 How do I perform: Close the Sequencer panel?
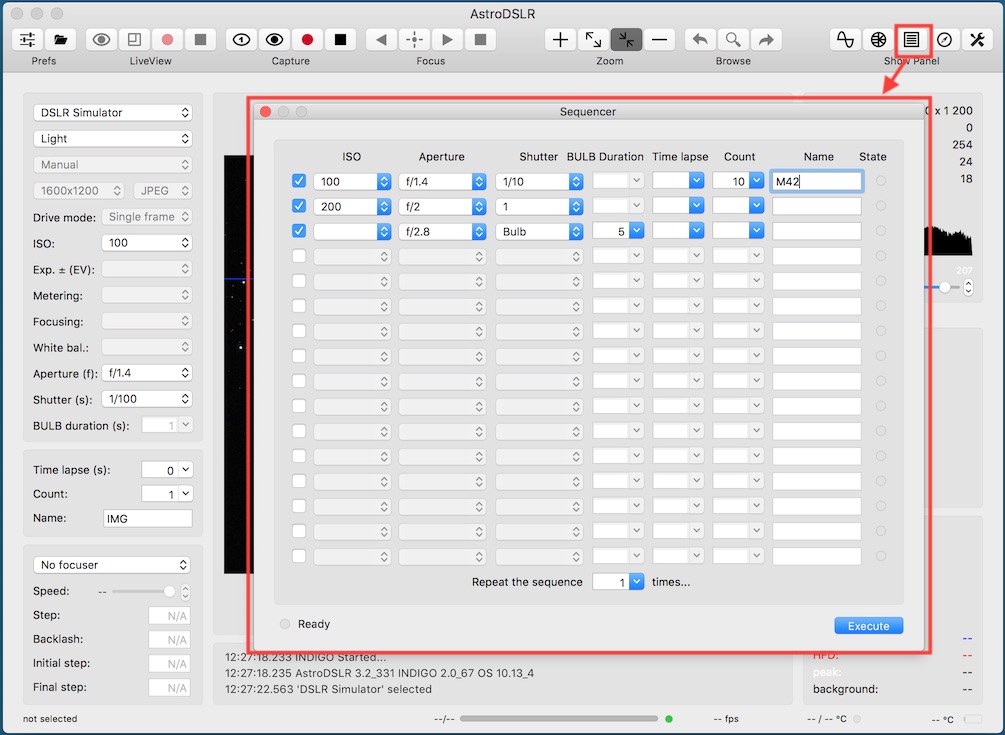click(265, 111)
